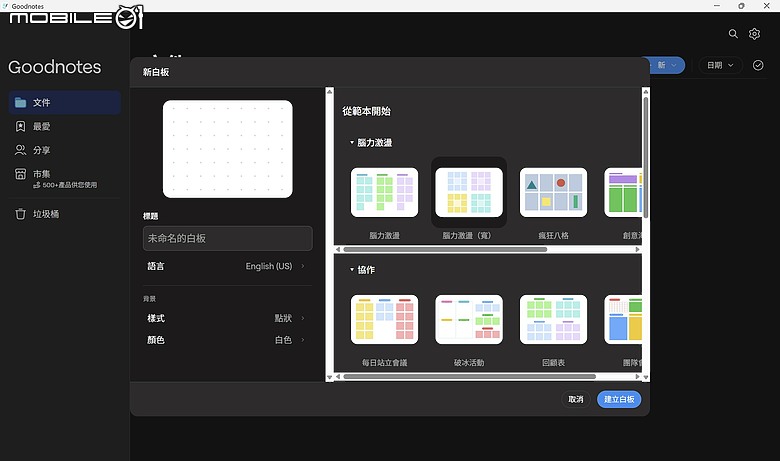Screen dimensions: 780x461
Task: Select the 回顧表 template thumbnail
Action: point(553,319)
